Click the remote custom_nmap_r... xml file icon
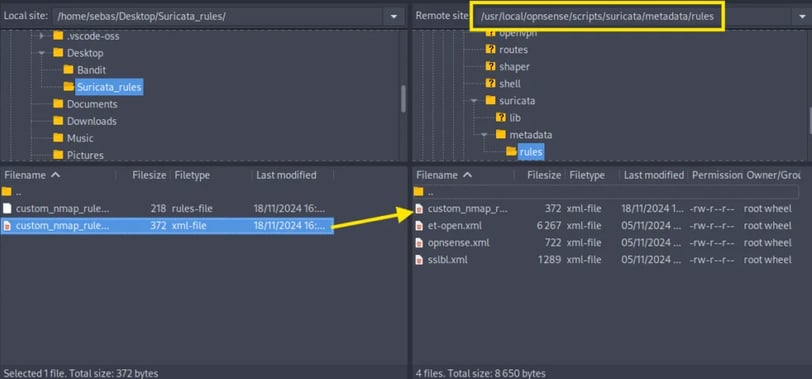Viewport: 812px width, 379px height. (x=419, y=209)
